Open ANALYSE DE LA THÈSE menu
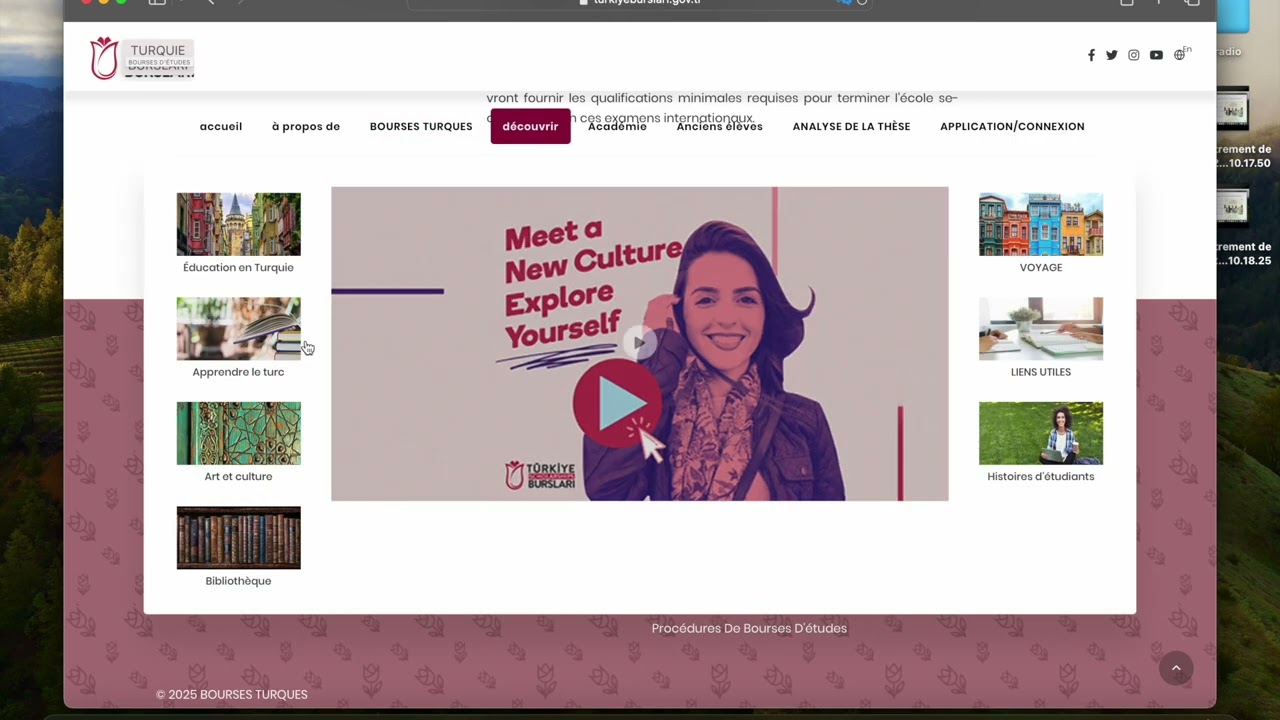Viewport: 1280px width, 720px height. pos(851,127)
